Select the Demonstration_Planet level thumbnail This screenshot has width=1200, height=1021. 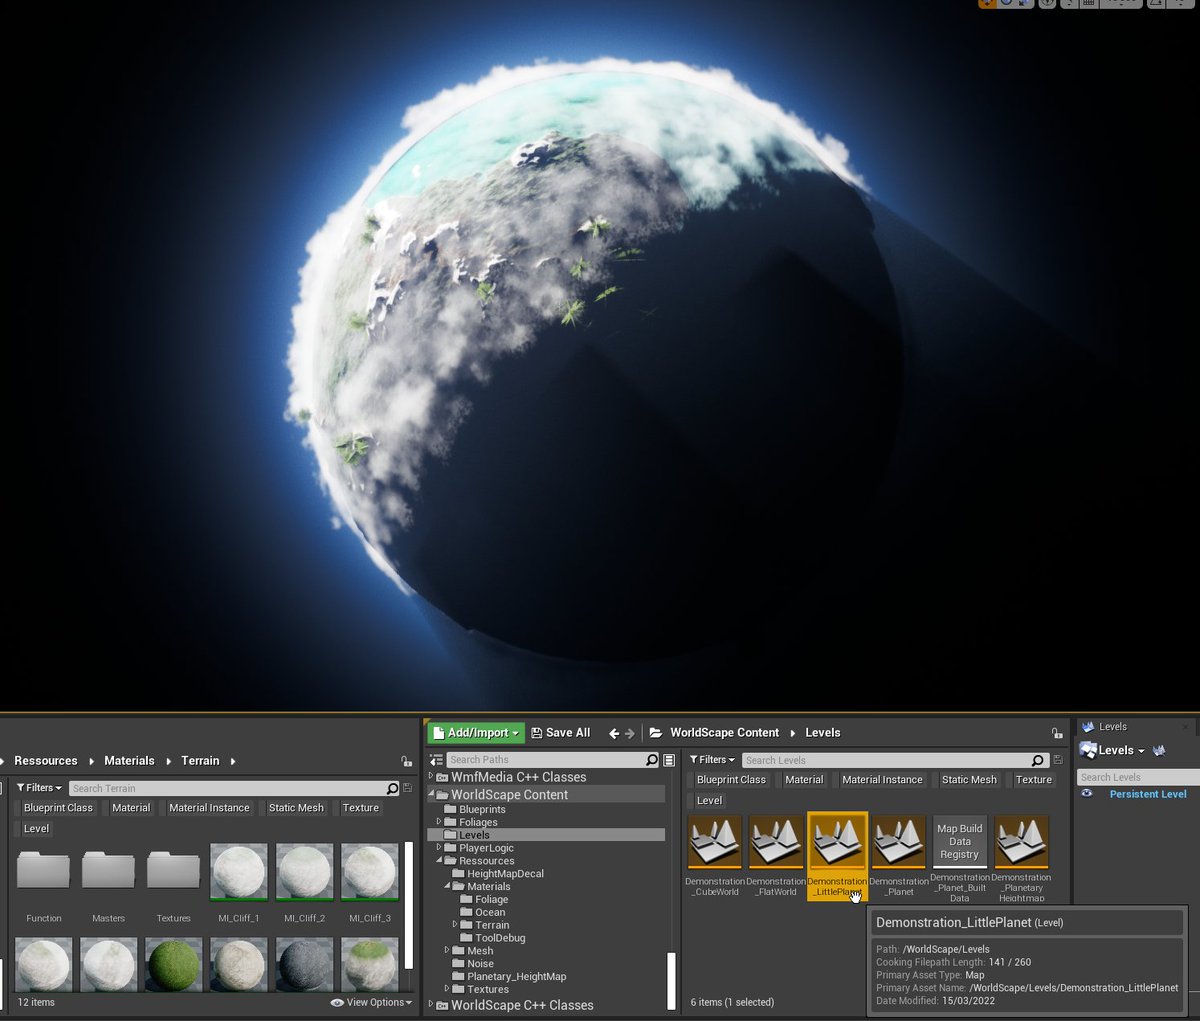(x=898, y=840)
